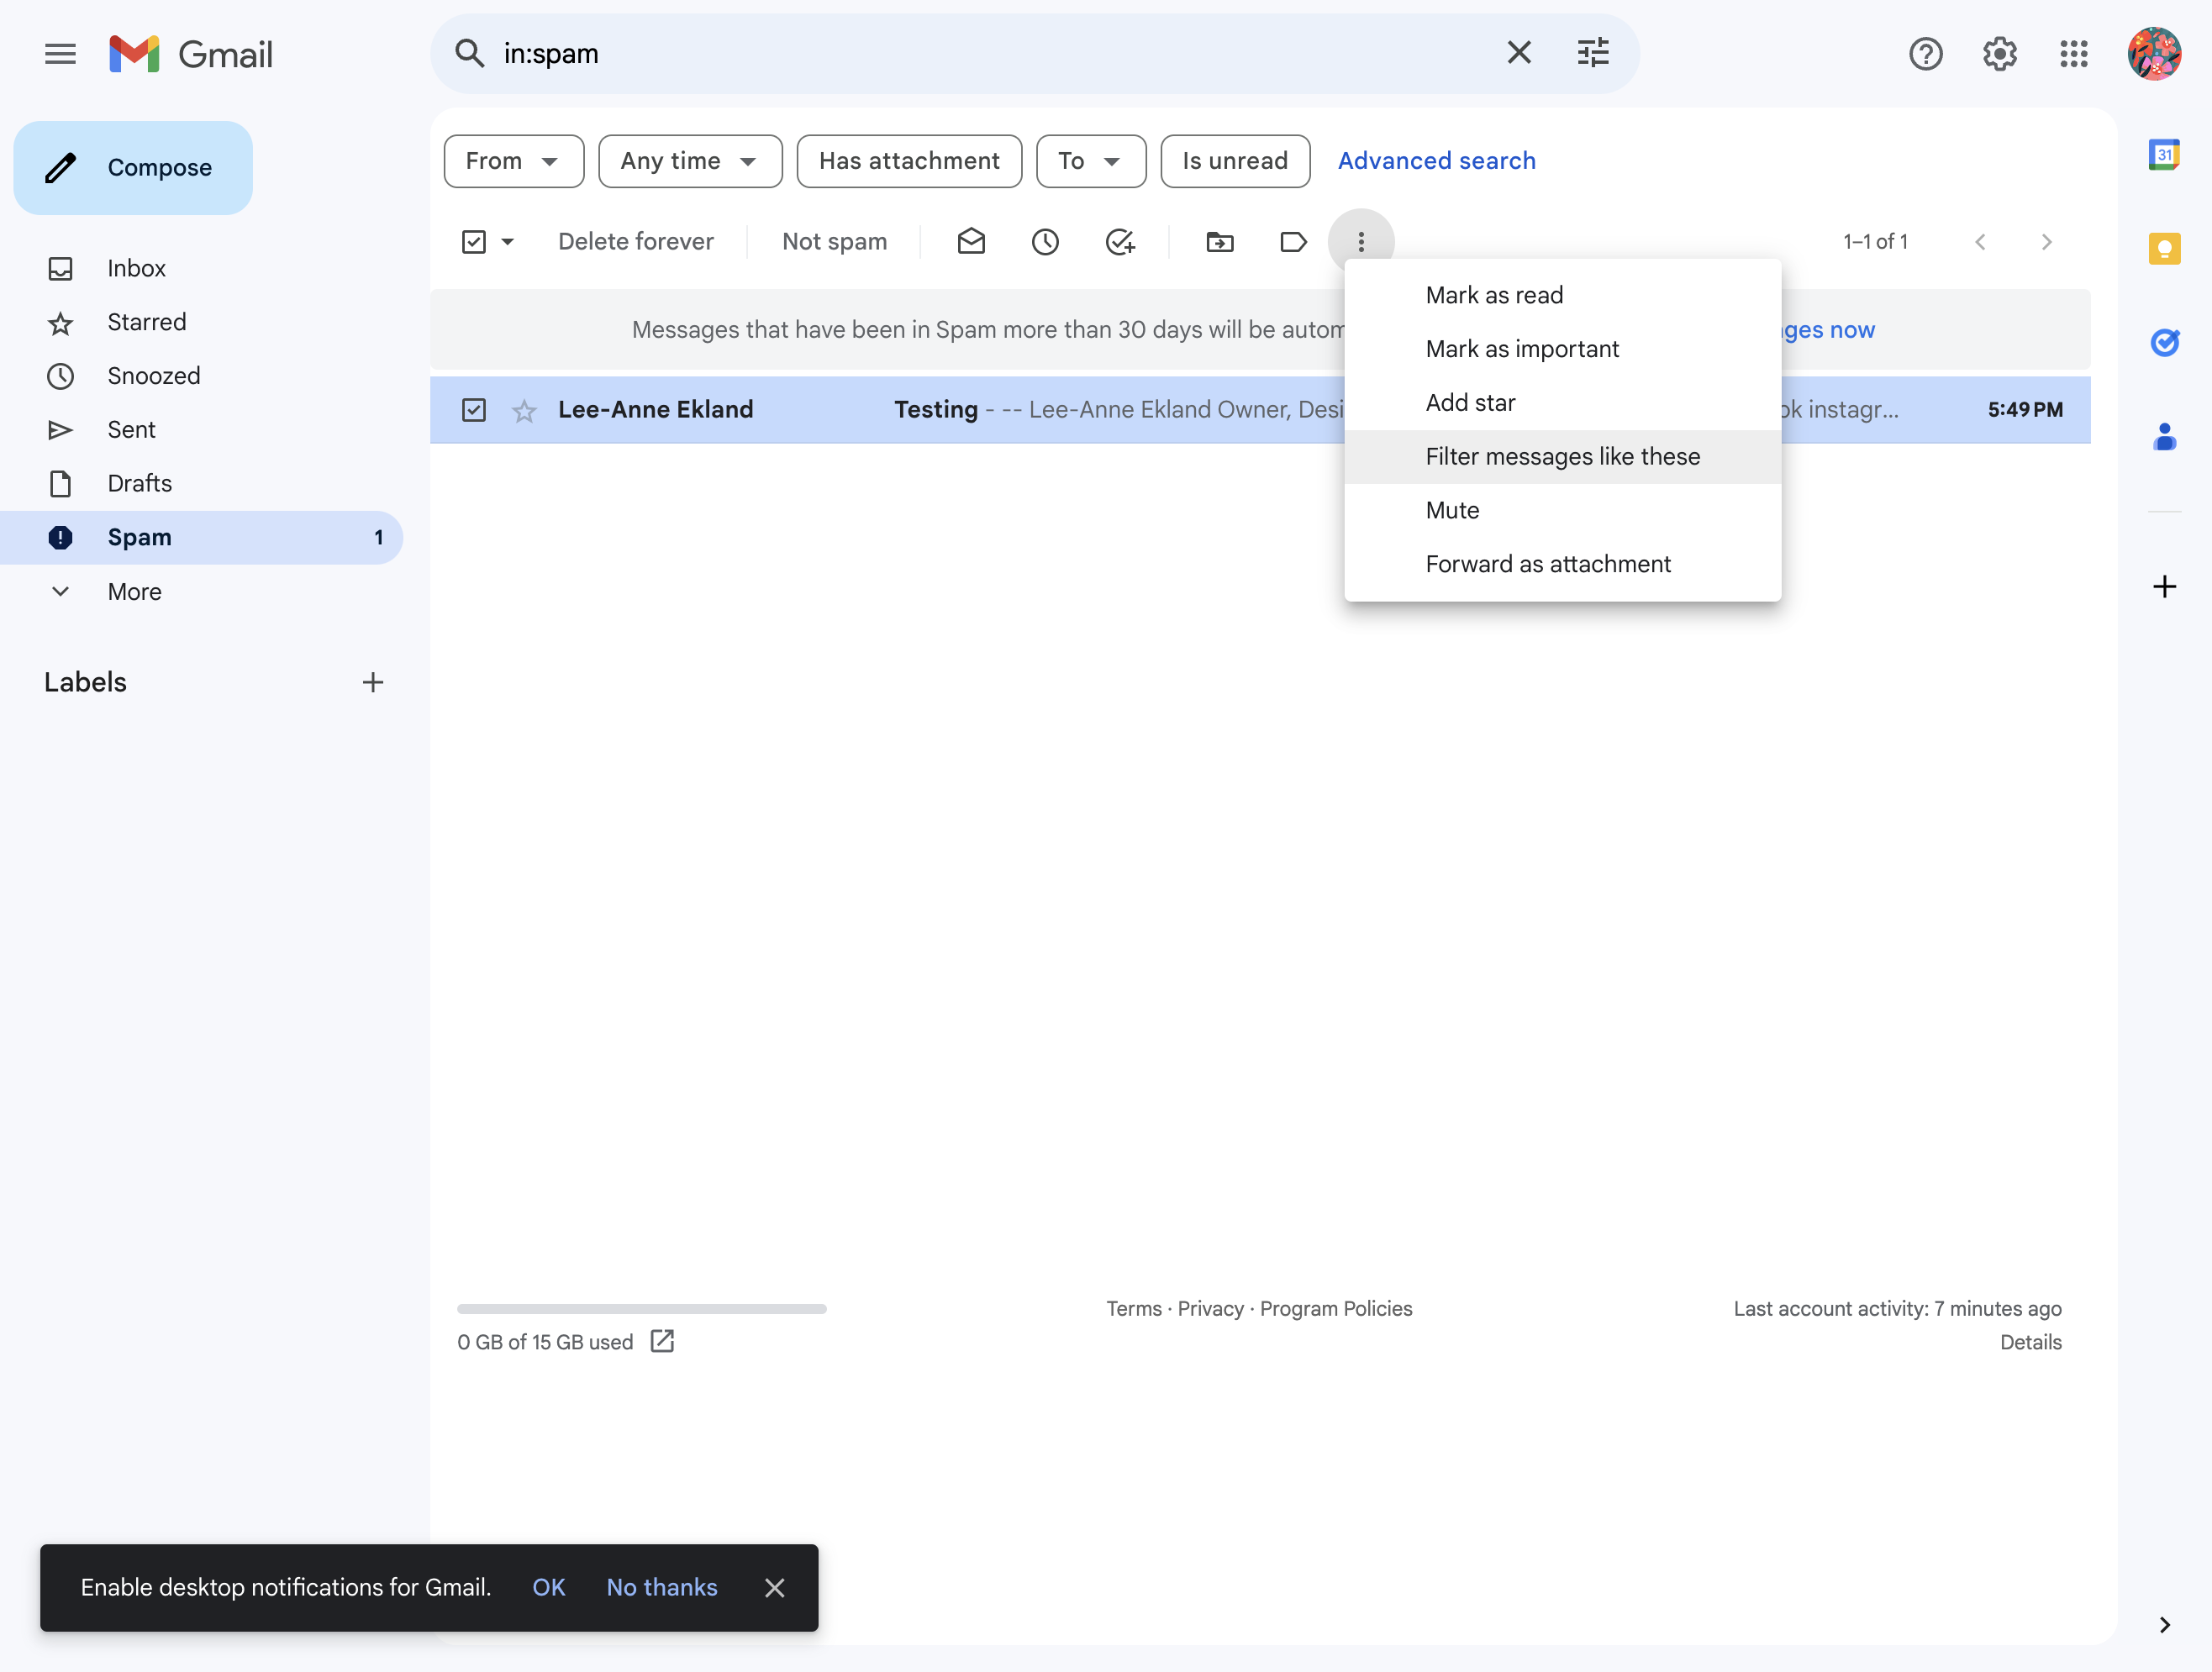
Task: Add to Tasks toolbar icon
Action: 1120,242
